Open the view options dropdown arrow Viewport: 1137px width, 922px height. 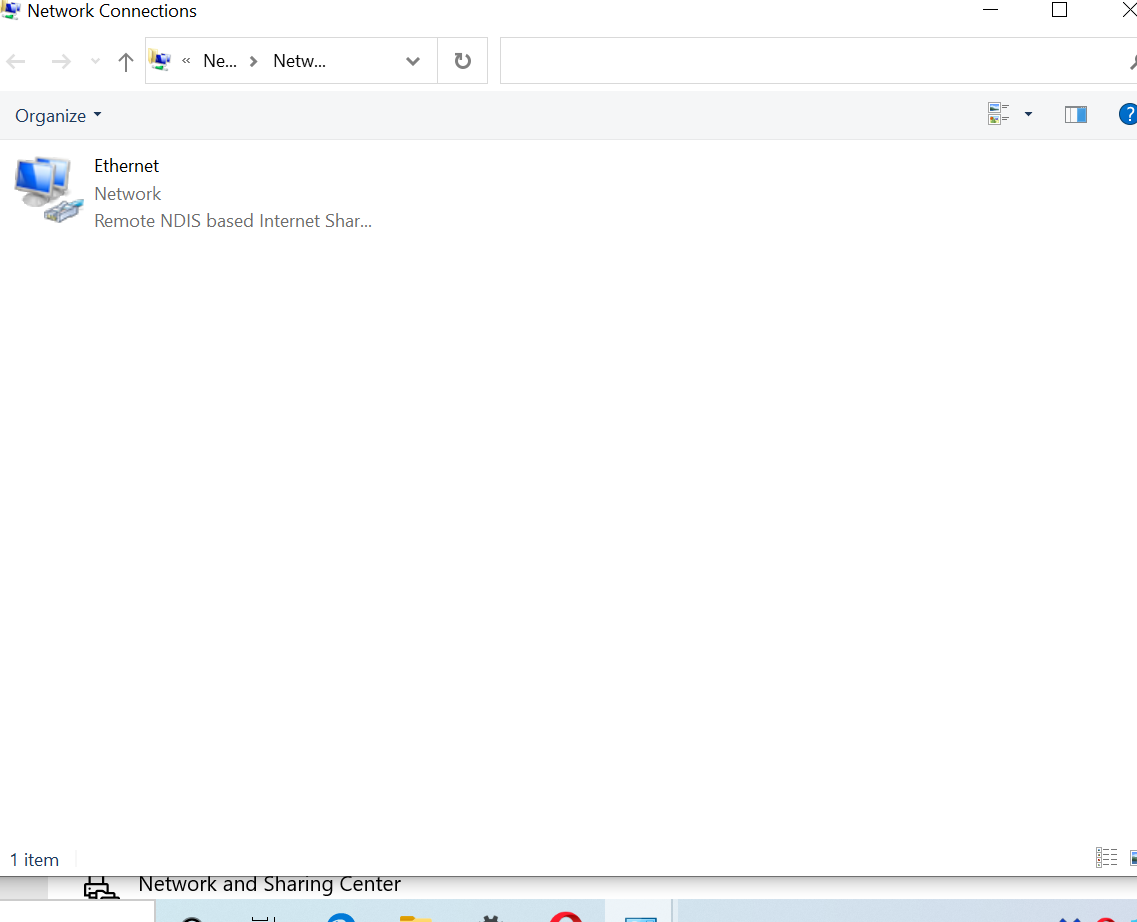pos(1028,115)
